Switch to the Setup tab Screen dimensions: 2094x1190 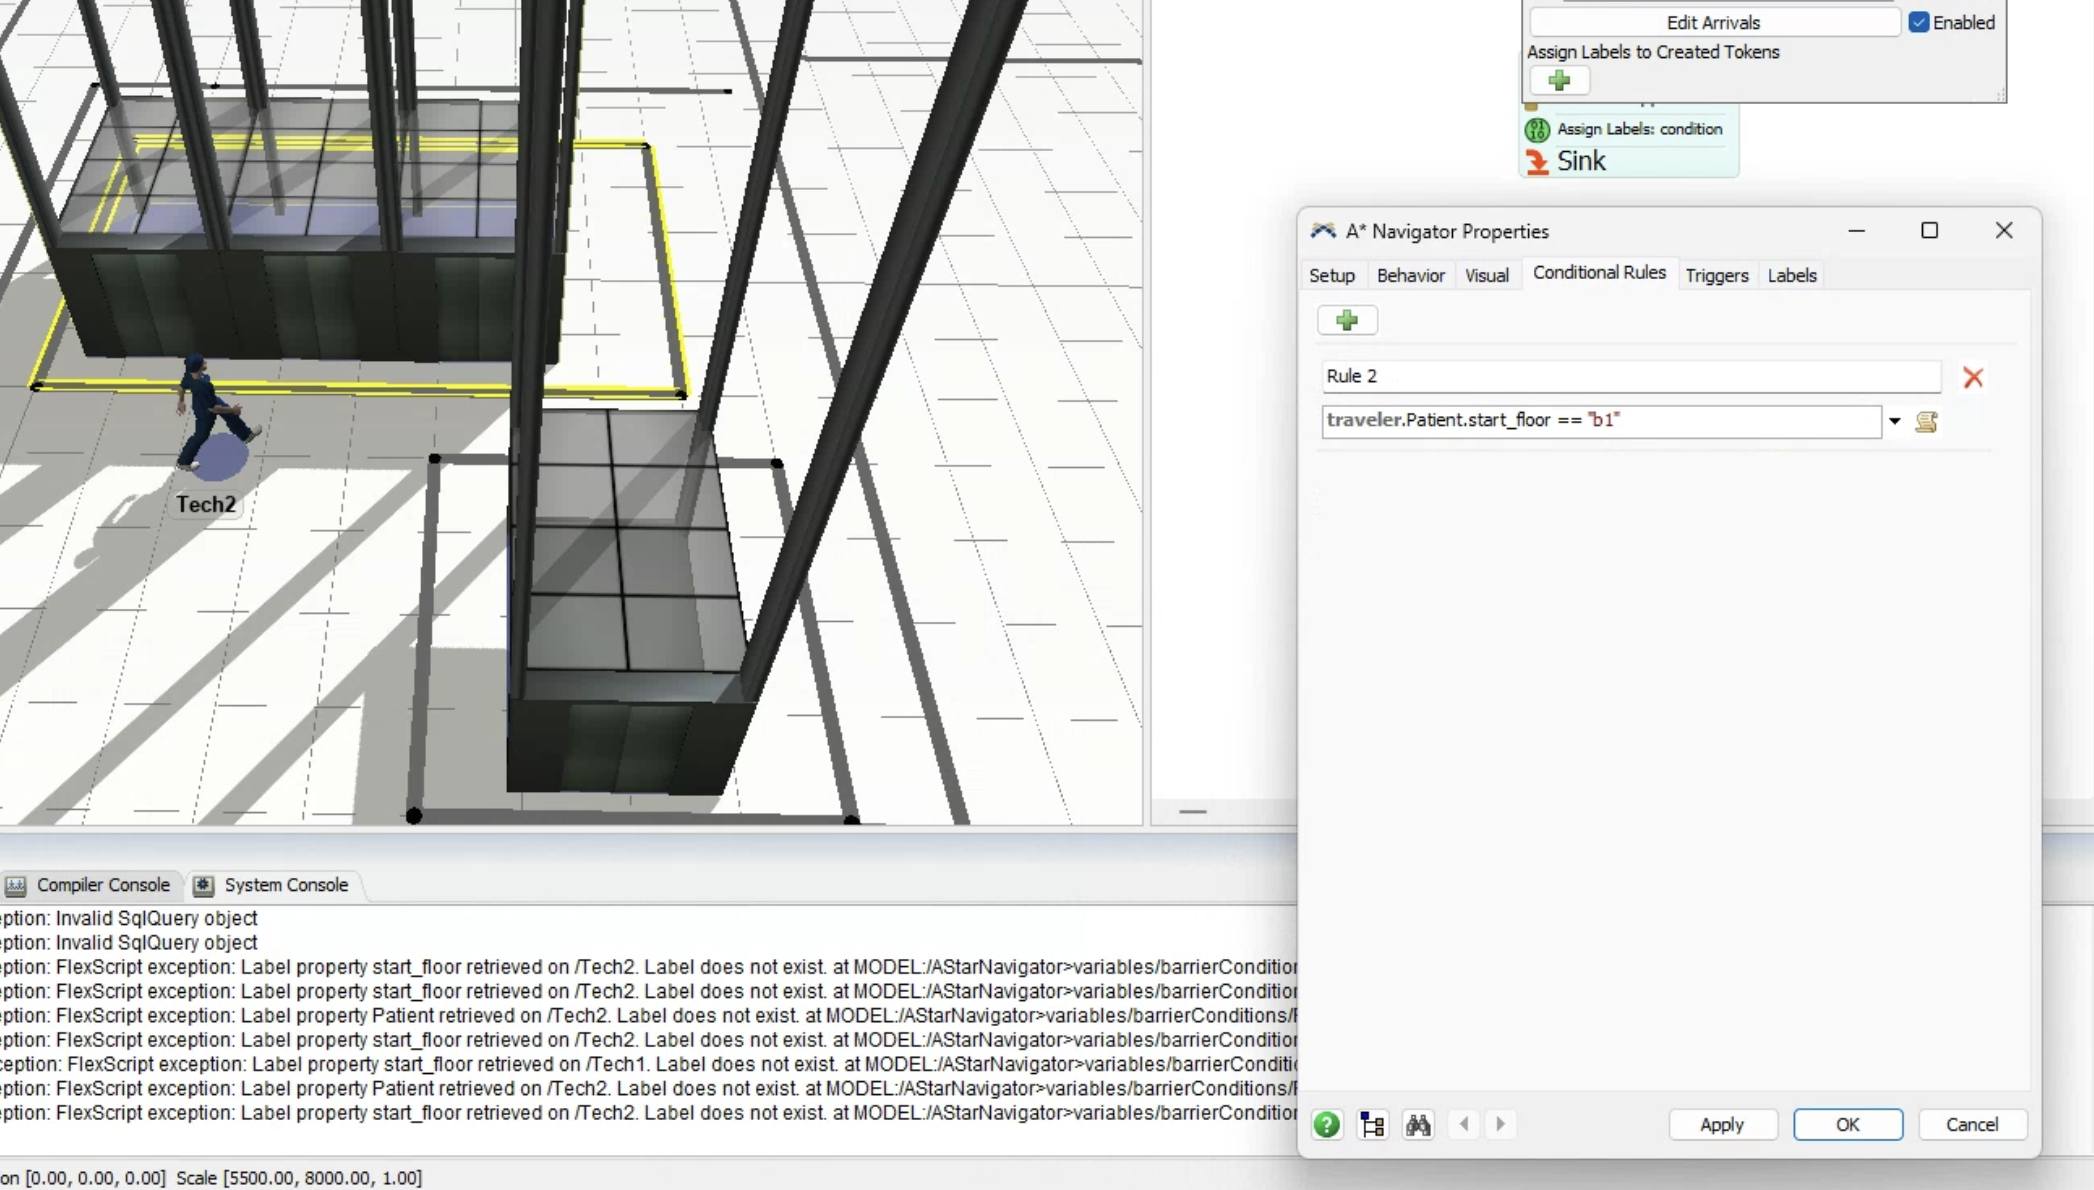coord(1331,275)
